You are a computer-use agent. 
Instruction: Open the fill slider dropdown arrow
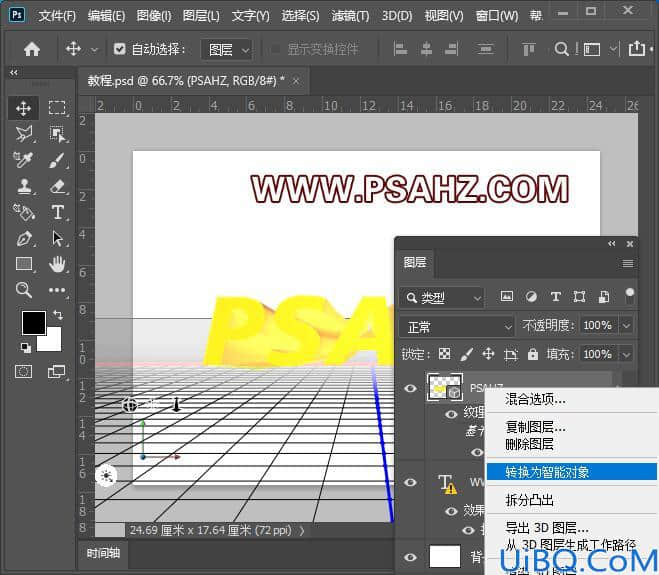(x=626, y=354)
